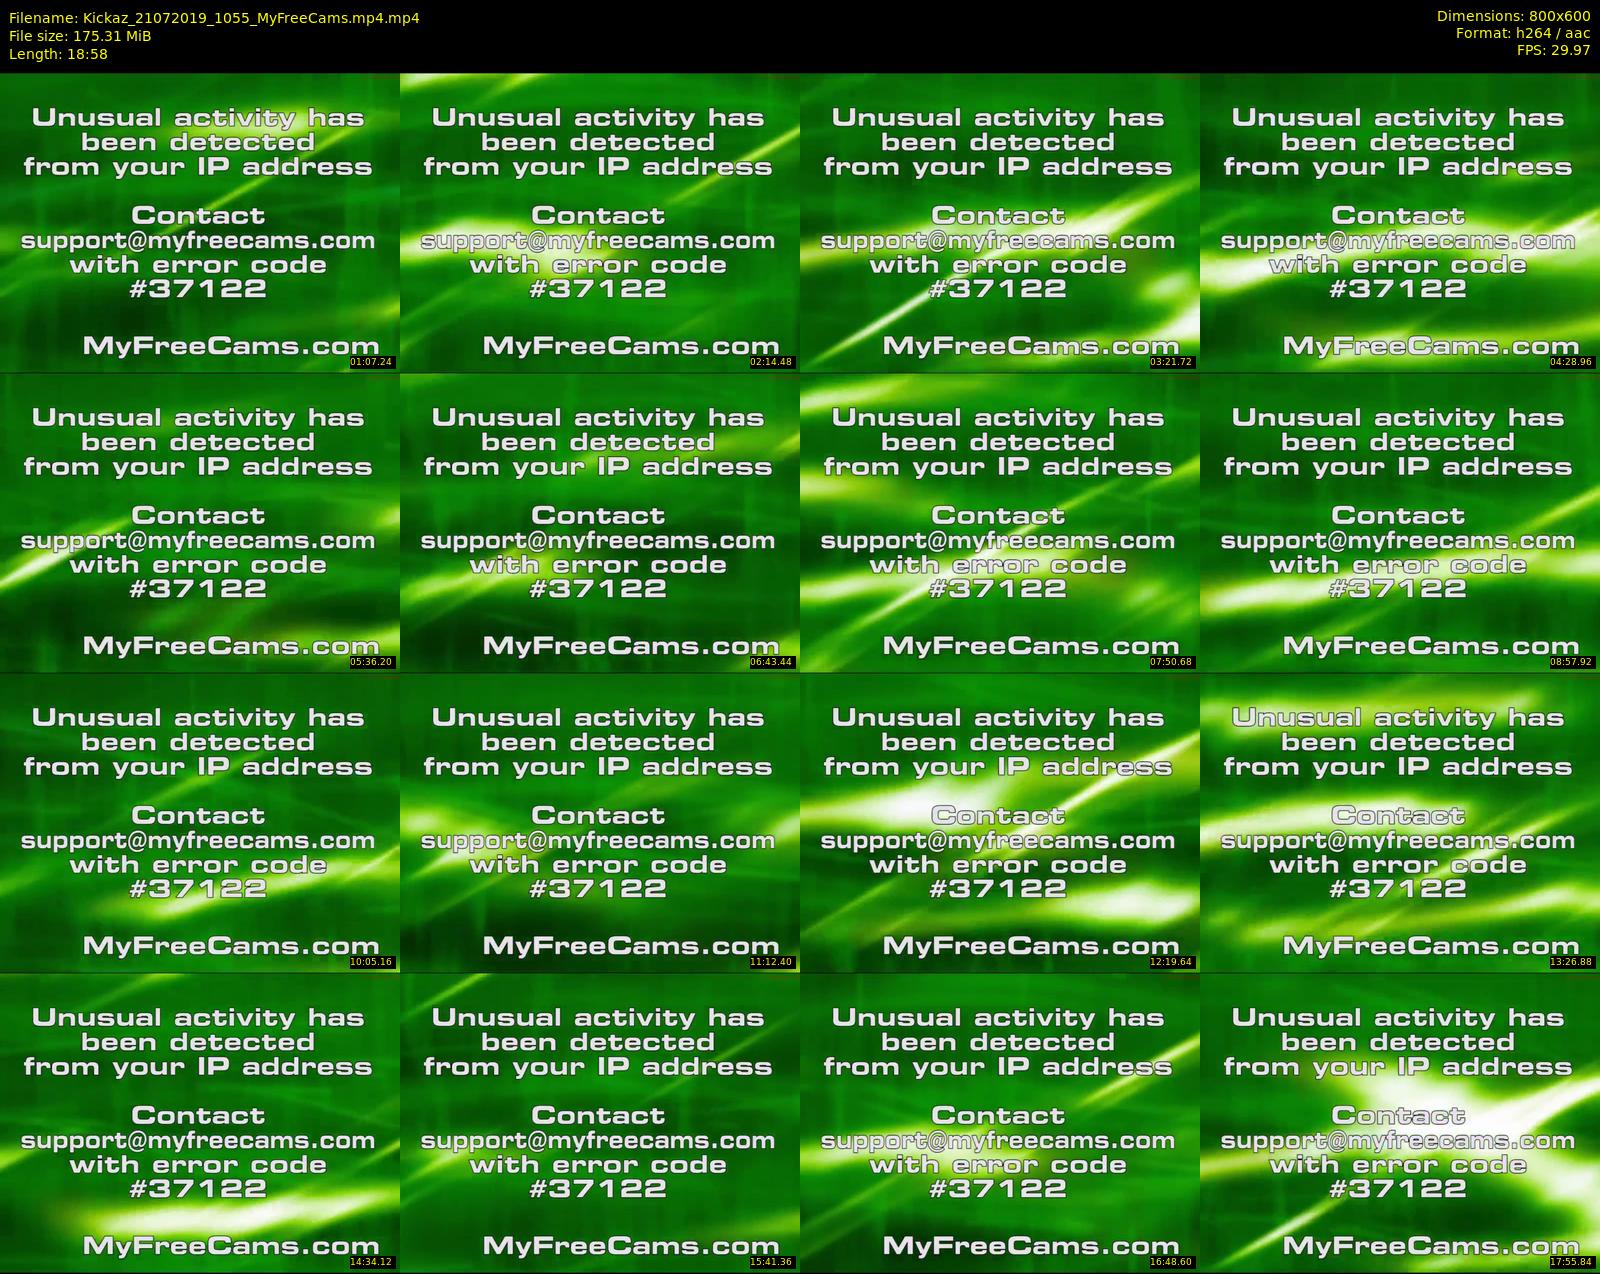Click the thumbnail timestamped 02:14.48

click(599, 222)
